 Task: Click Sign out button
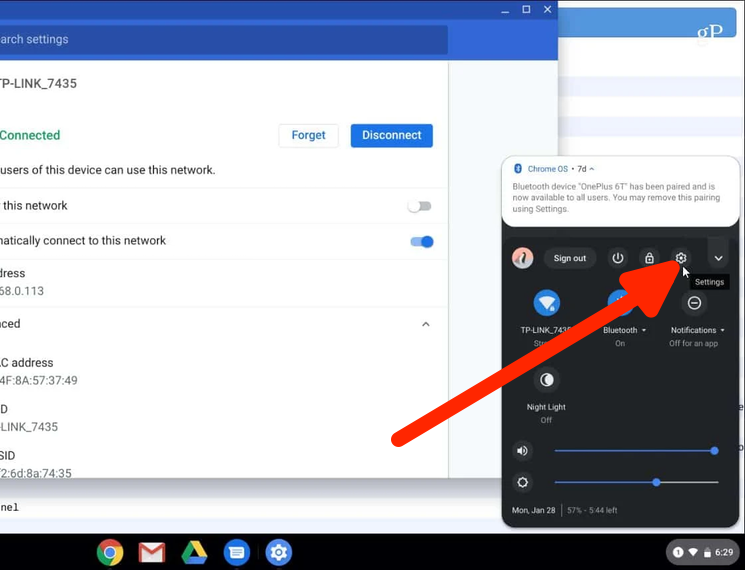click(570, 258)
